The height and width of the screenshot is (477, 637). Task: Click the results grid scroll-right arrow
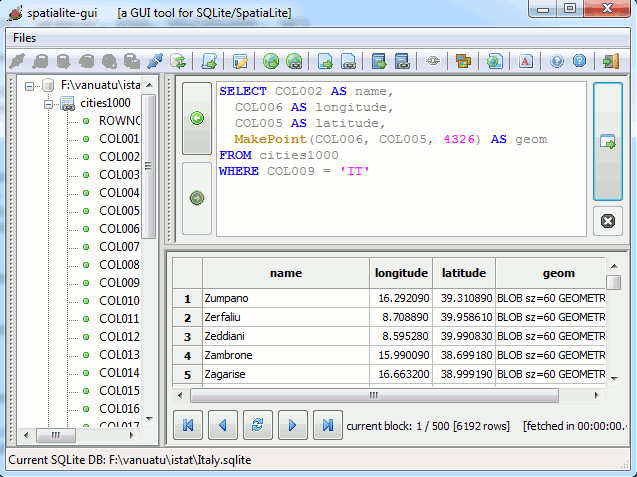click(596, 395)
